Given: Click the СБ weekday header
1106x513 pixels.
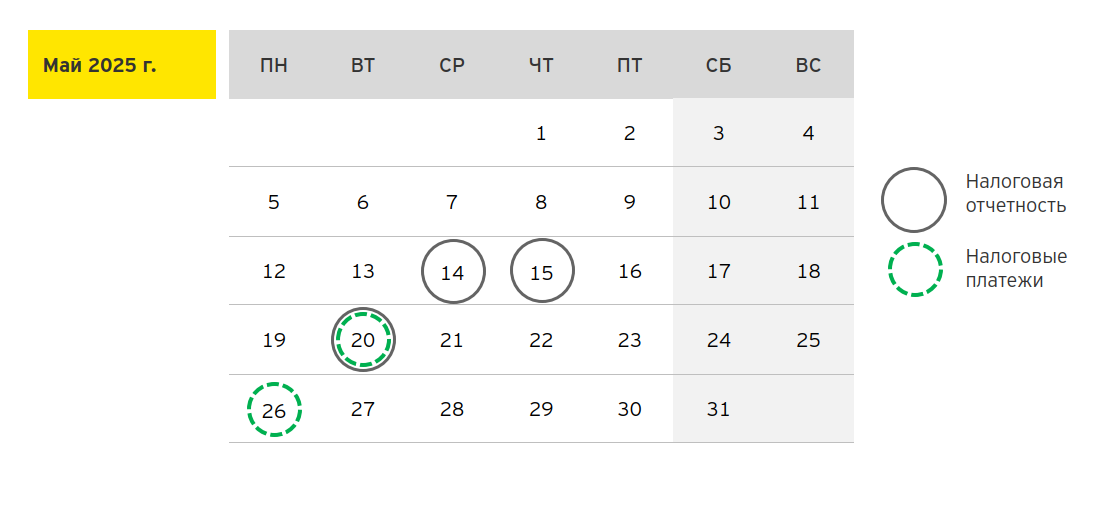Looking at the screenshot, I should pyautogui.click(x=718, y=66).
